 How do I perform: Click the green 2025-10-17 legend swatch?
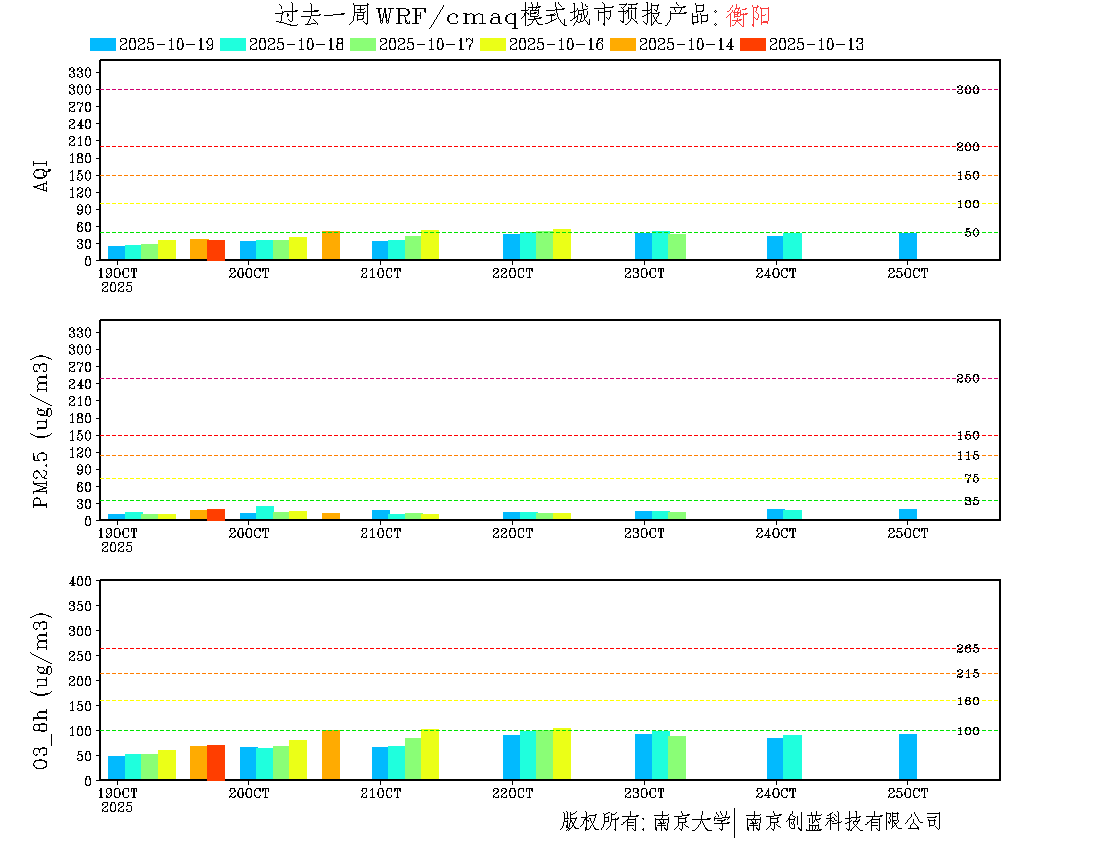(x=362, y=44)
